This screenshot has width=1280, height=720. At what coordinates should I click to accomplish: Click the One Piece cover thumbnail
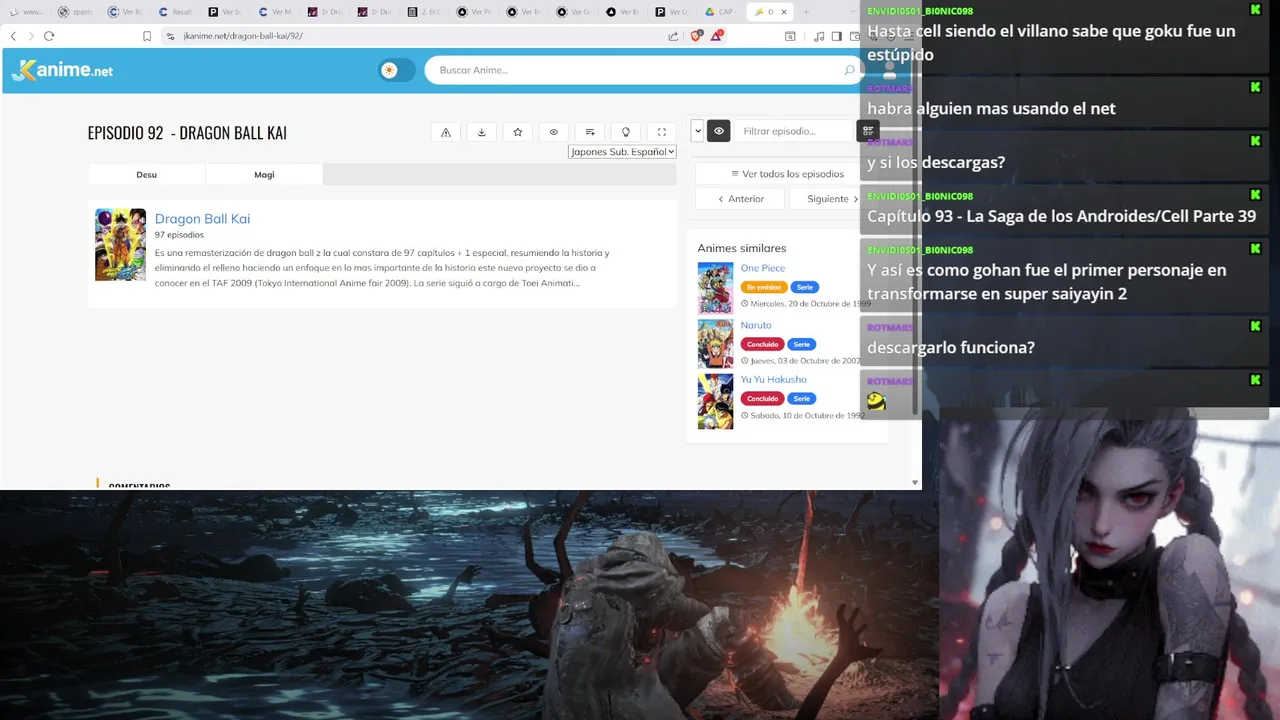pyautogui.click(x=715, y=288)
